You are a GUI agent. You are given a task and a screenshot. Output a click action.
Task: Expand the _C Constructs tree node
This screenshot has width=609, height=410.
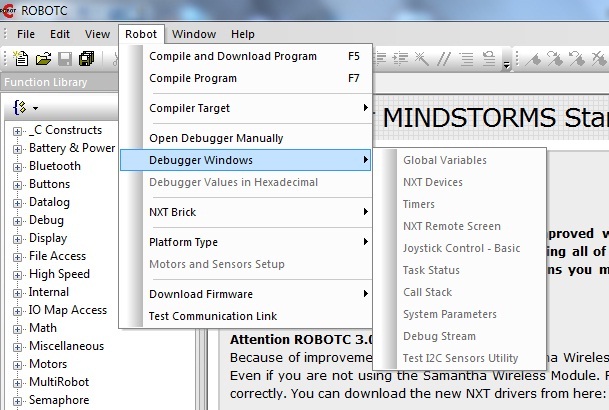[x=17, y=131]
